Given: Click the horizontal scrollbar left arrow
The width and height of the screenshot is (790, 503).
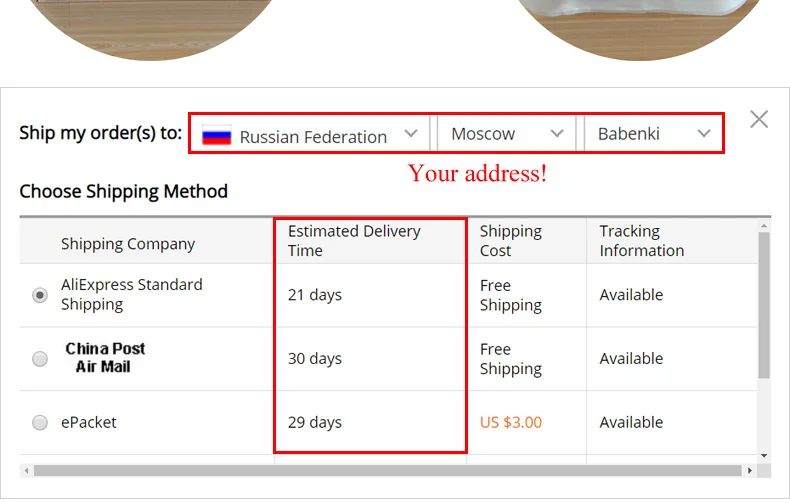Looking at the screenshot, I should (x=26, y=471).
